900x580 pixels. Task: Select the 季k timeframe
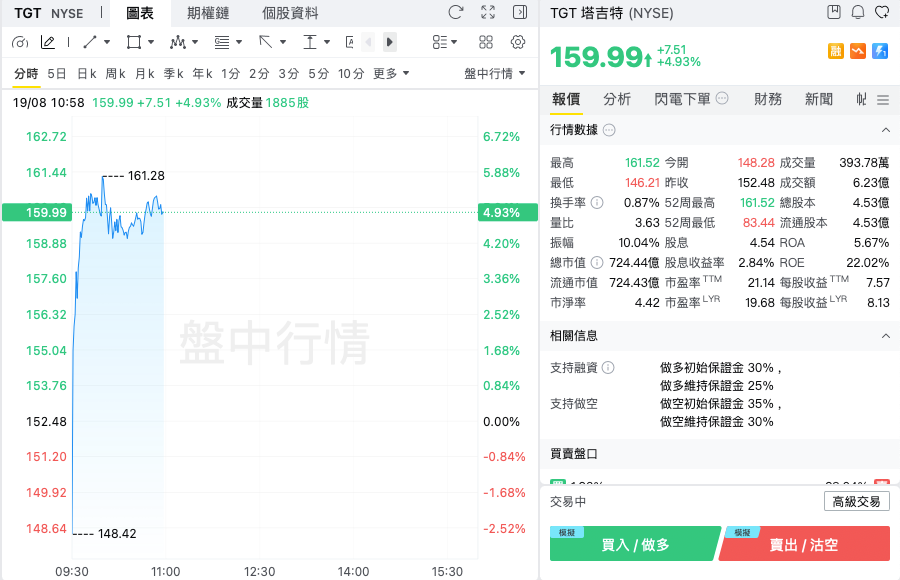pos(173,74)
